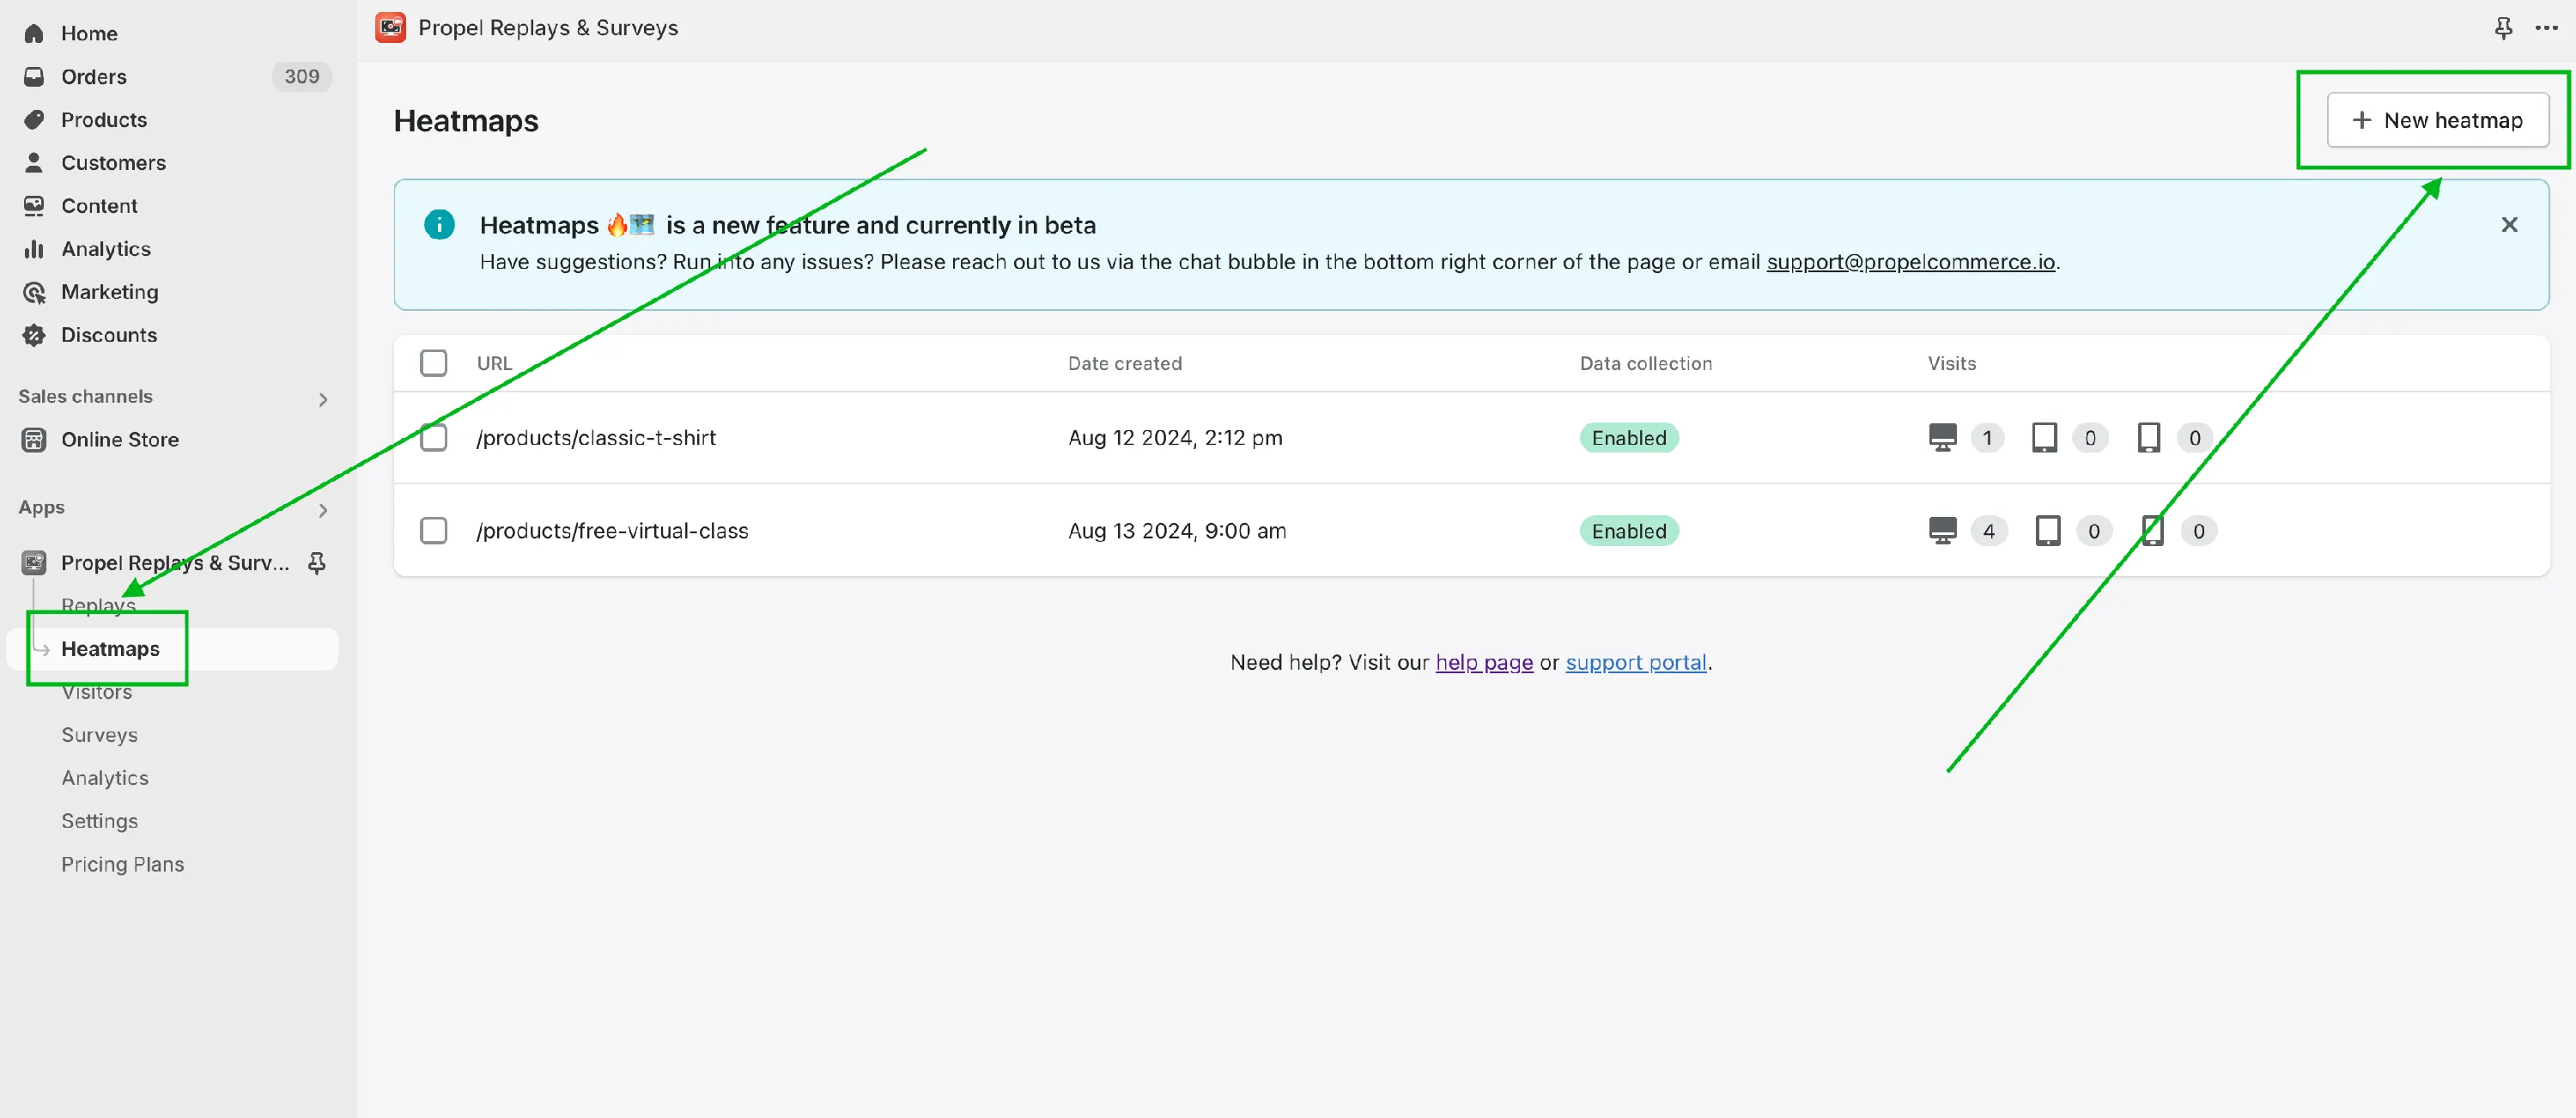
Task: Open the Pricing Plans submenu item
Action: click(122, 863)
